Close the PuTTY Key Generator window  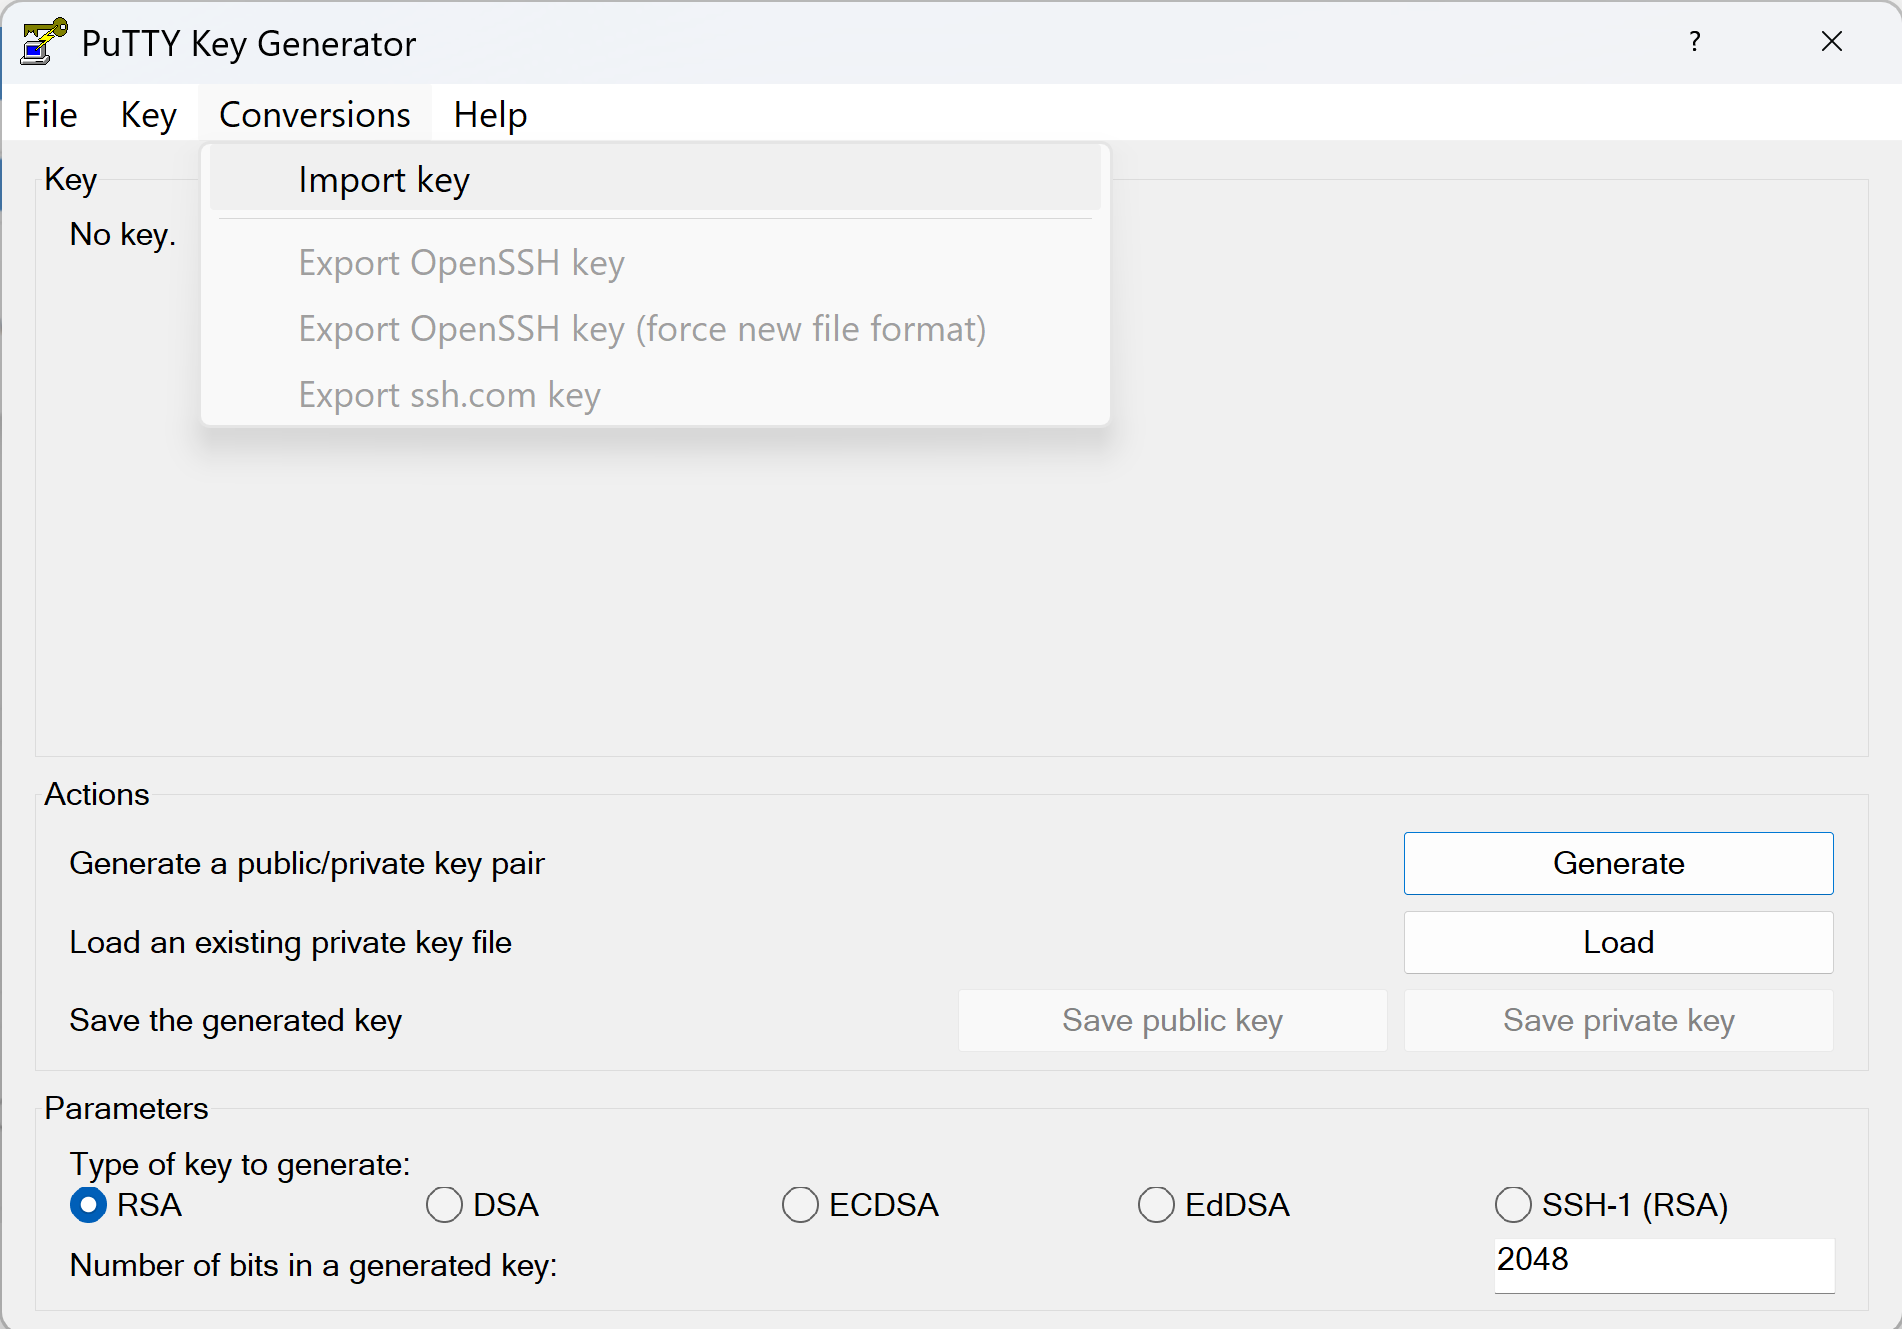(1831, 42)
